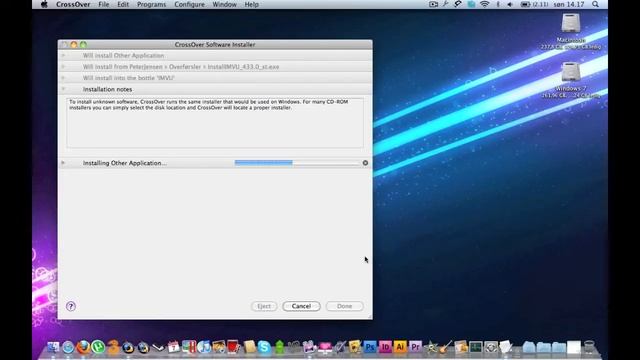Expand the 'Will install into the bottle' row

click(63, 78)
